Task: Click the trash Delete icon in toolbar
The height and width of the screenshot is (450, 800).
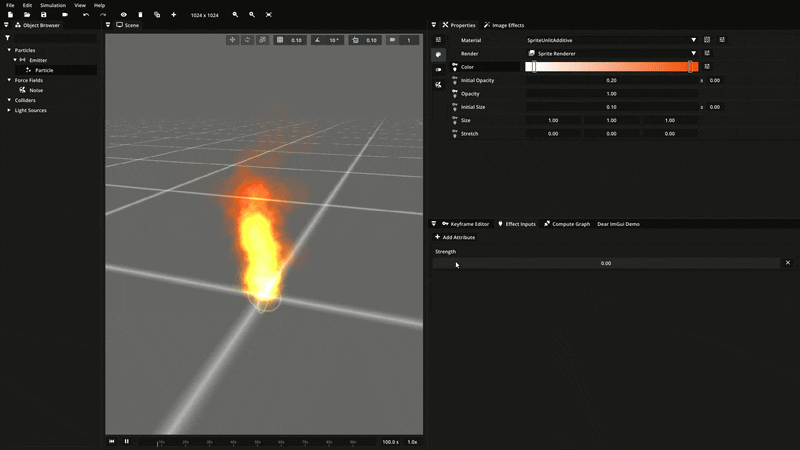Action: 140,15
